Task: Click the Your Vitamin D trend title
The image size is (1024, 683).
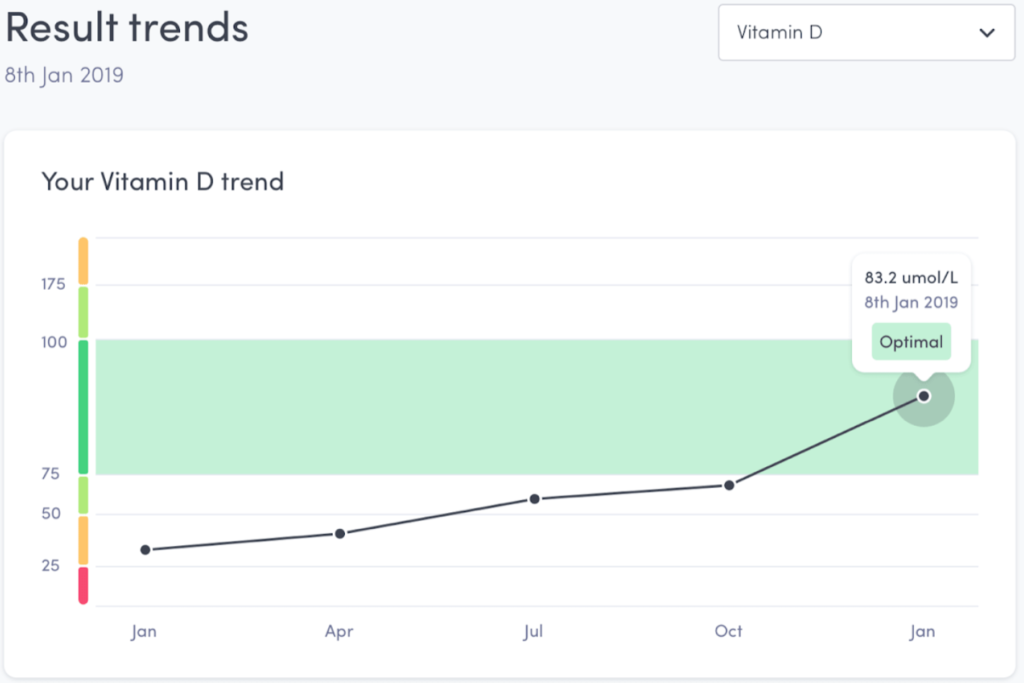Action: [x=162, y=182]
